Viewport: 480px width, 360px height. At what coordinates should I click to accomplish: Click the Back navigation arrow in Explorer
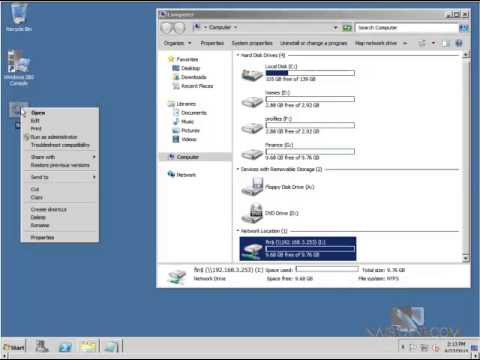167,28
